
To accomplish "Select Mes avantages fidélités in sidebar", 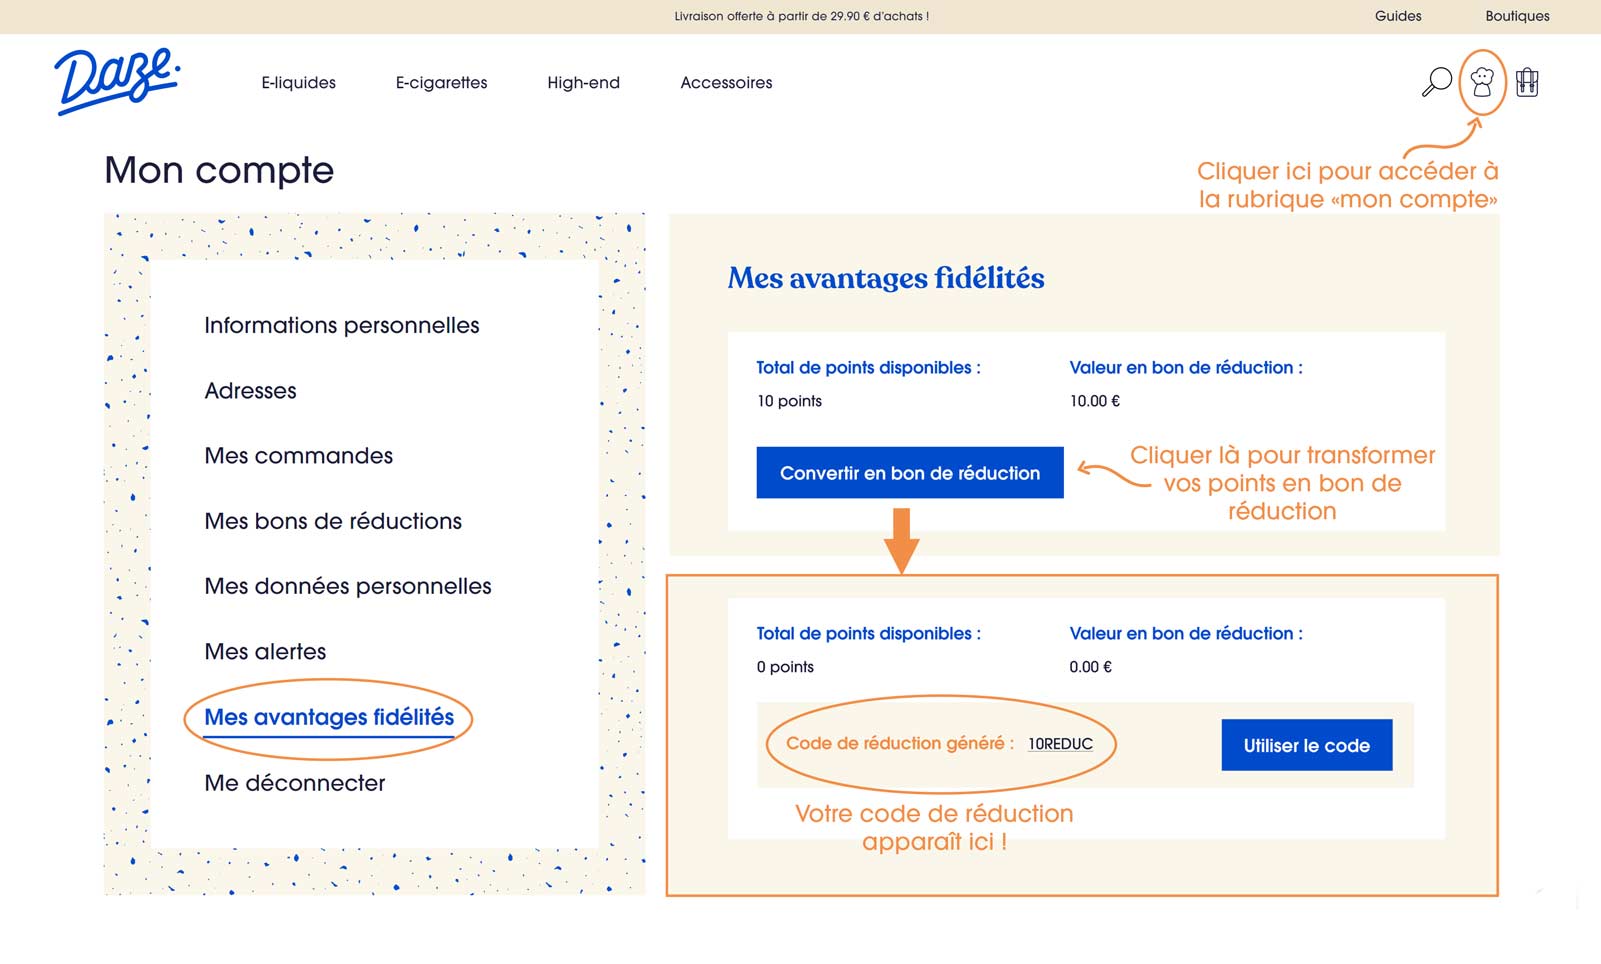I will [x=329, y=718].
